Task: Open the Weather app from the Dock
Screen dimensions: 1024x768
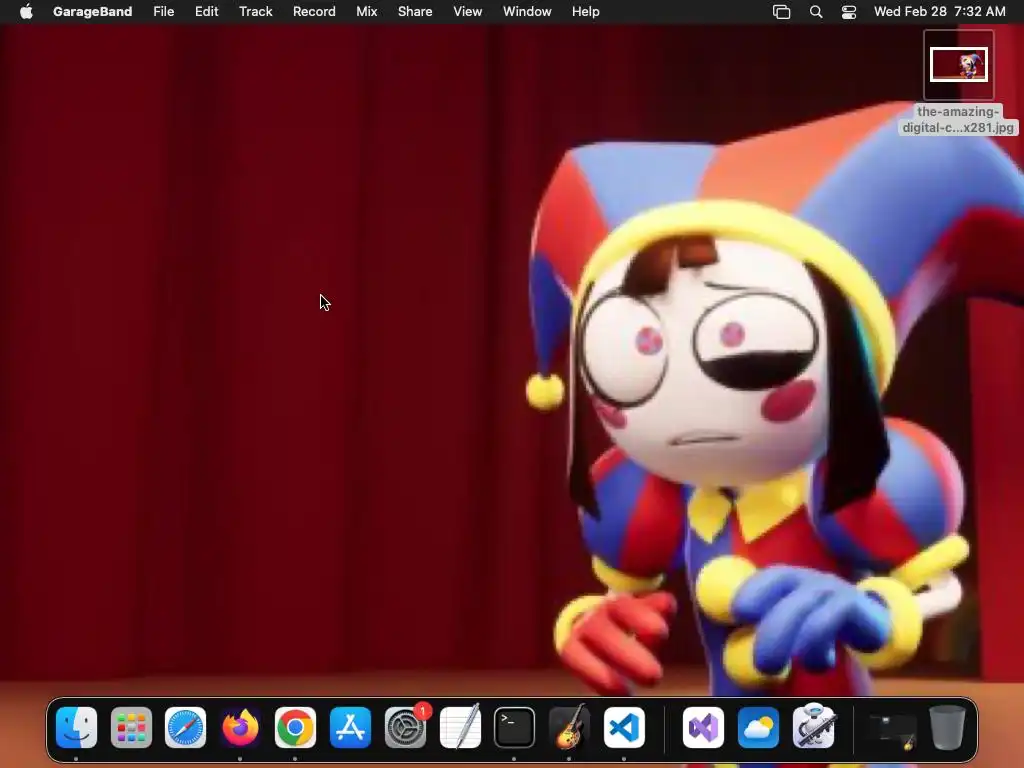Action: (758, 728)
